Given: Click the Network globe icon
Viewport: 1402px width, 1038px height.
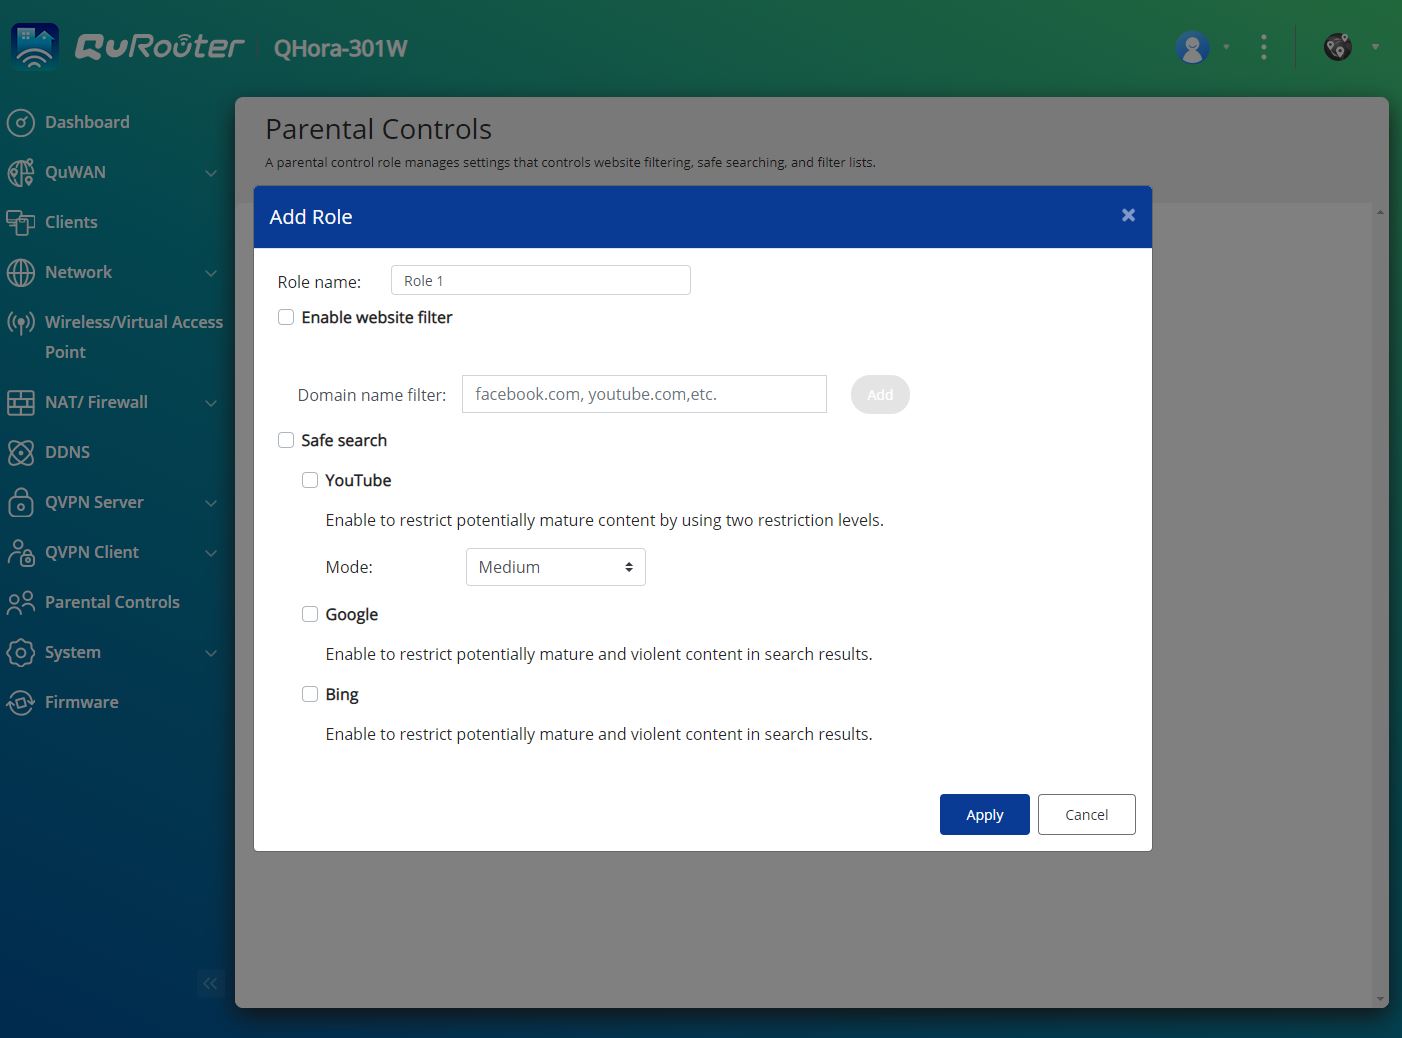Looking at the screenshot, I should (21, 272).
